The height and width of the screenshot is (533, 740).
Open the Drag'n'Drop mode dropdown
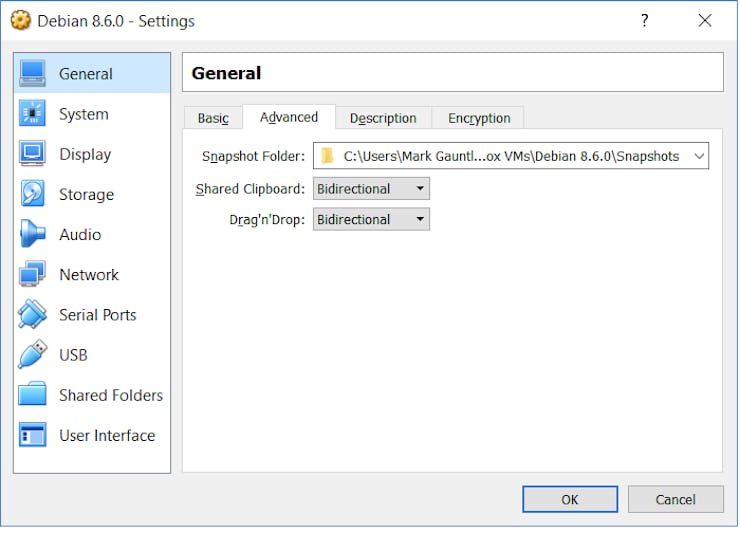[371, 219]
